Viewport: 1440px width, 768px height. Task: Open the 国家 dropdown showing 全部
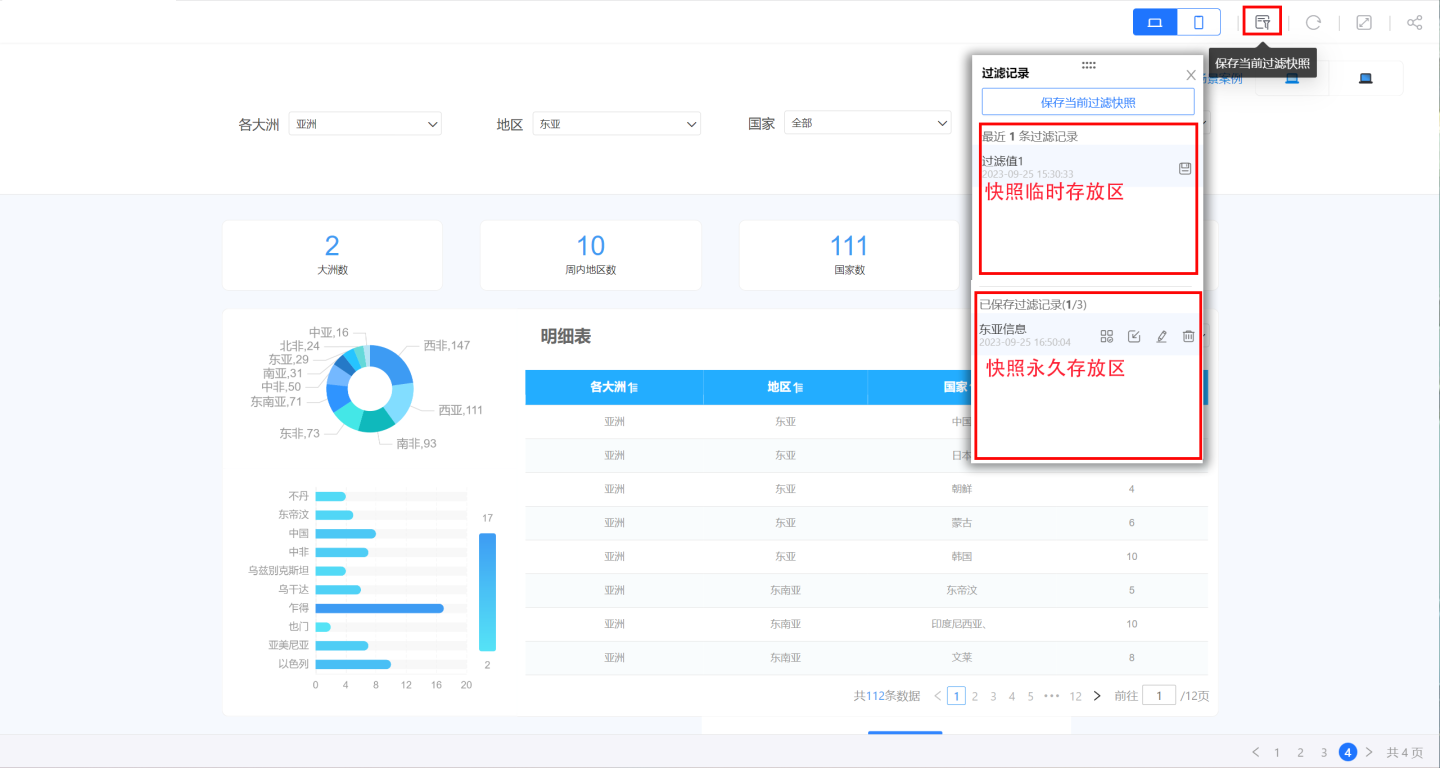867,124
